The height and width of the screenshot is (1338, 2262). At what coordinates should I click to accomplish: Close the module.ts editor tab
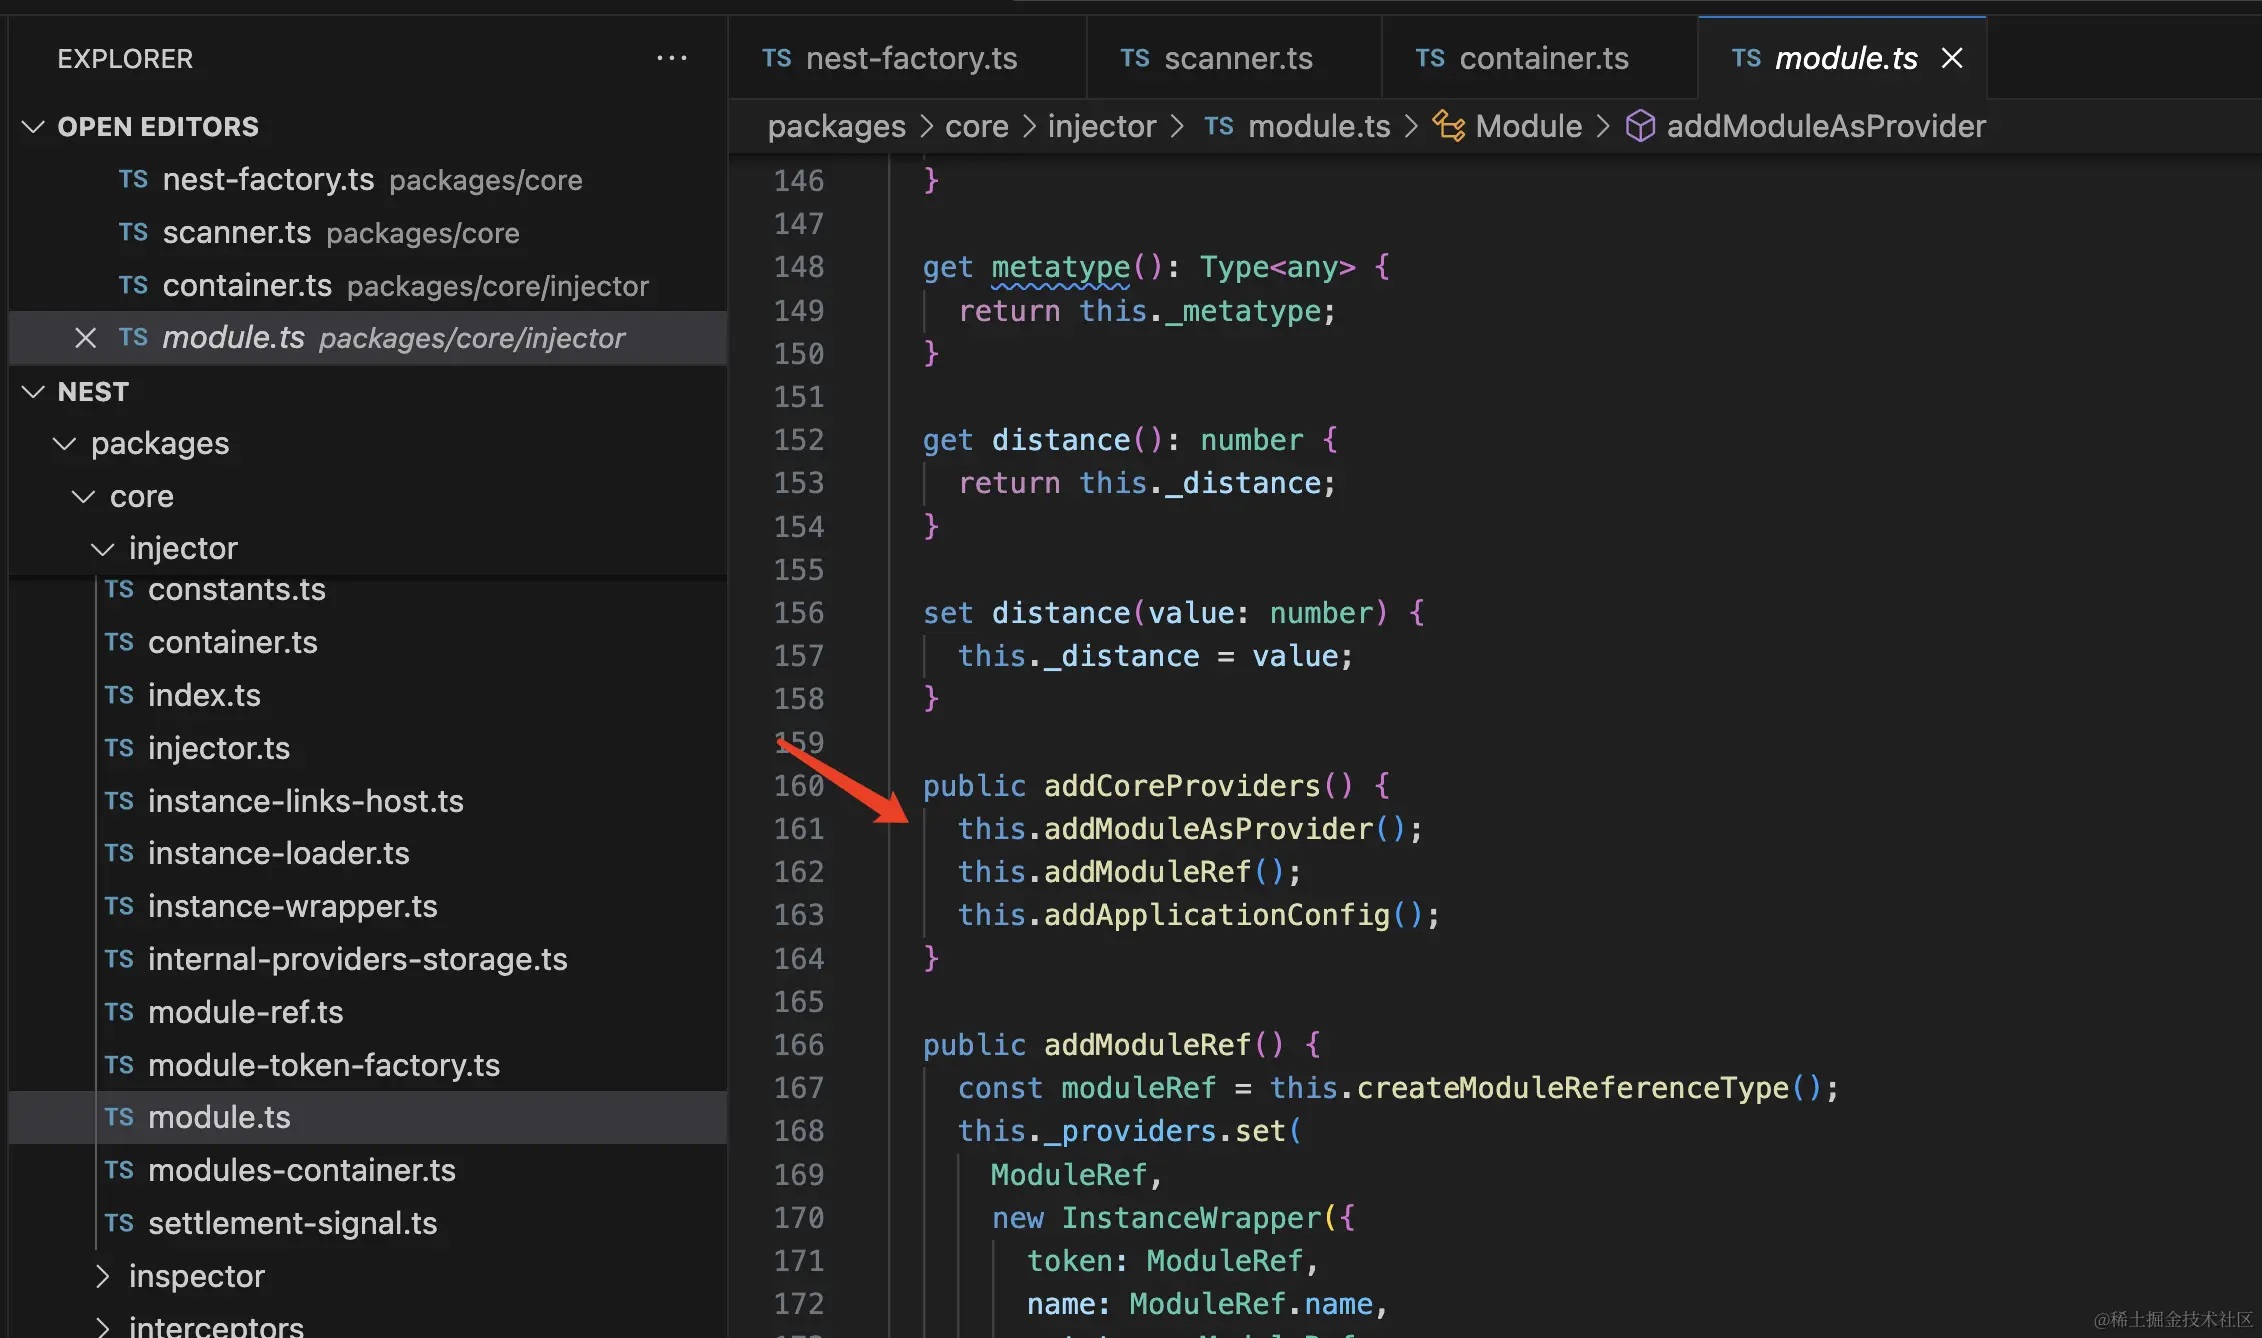[1951, 58]
